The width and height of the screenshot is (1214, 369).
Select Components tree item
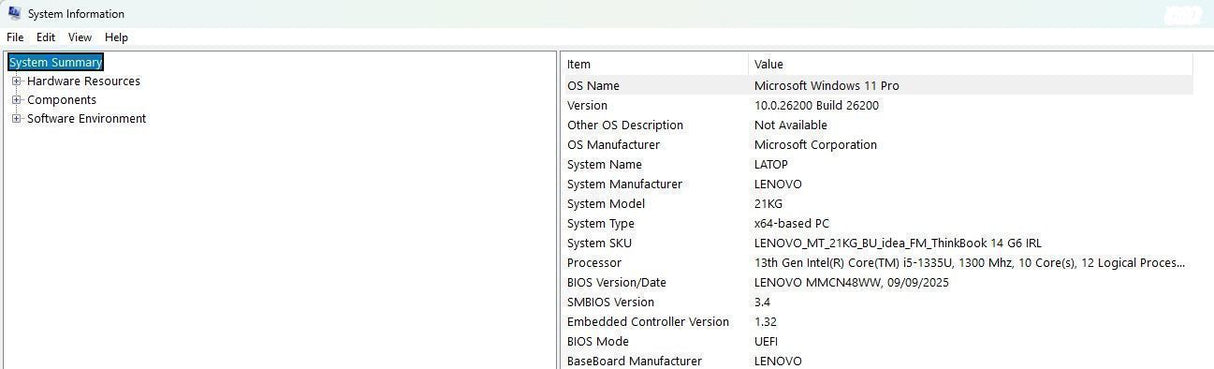click(62, 100)
